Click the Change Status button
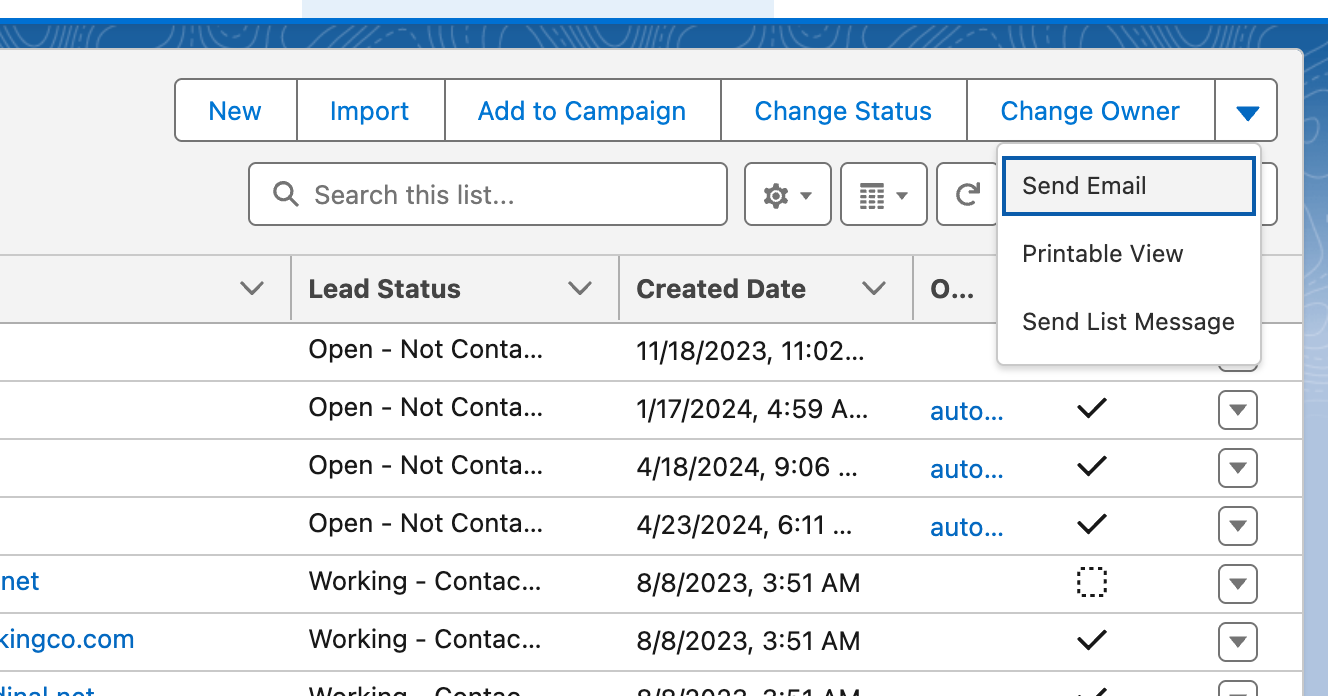 pyautogui.click(x=843, y=111)
